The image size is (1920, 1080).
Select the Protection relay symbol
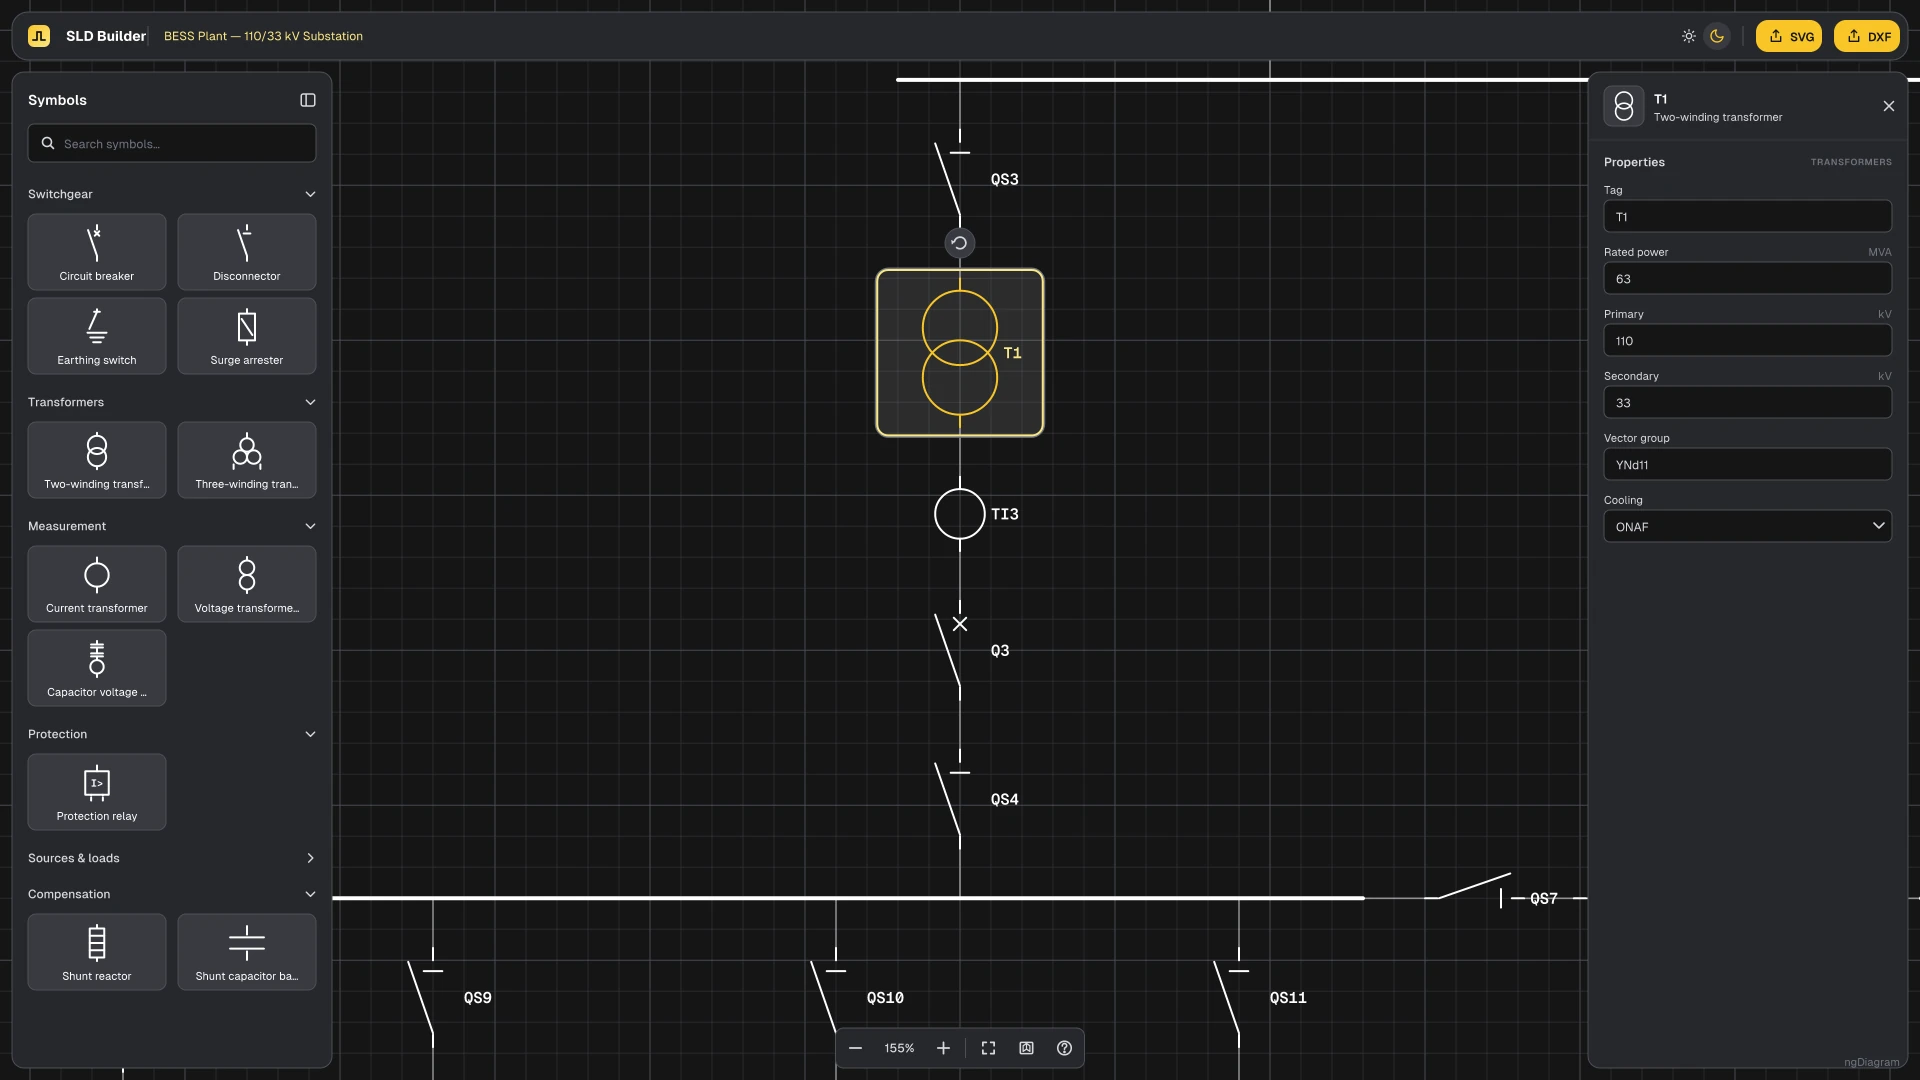[x=97, y=792]
